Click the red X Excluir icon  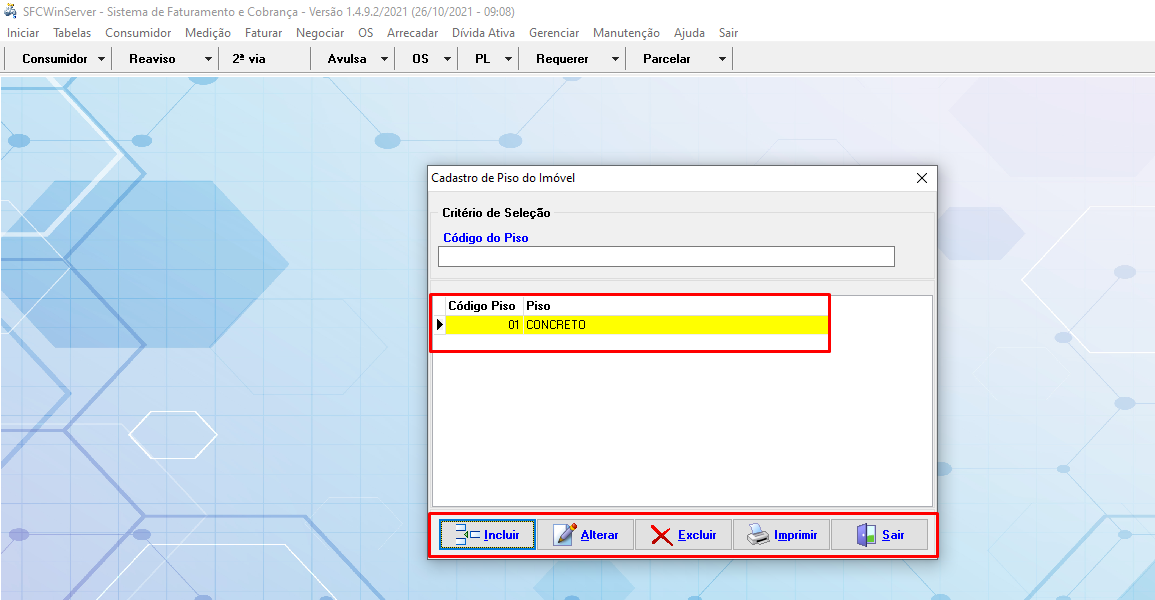pos(661,535)
